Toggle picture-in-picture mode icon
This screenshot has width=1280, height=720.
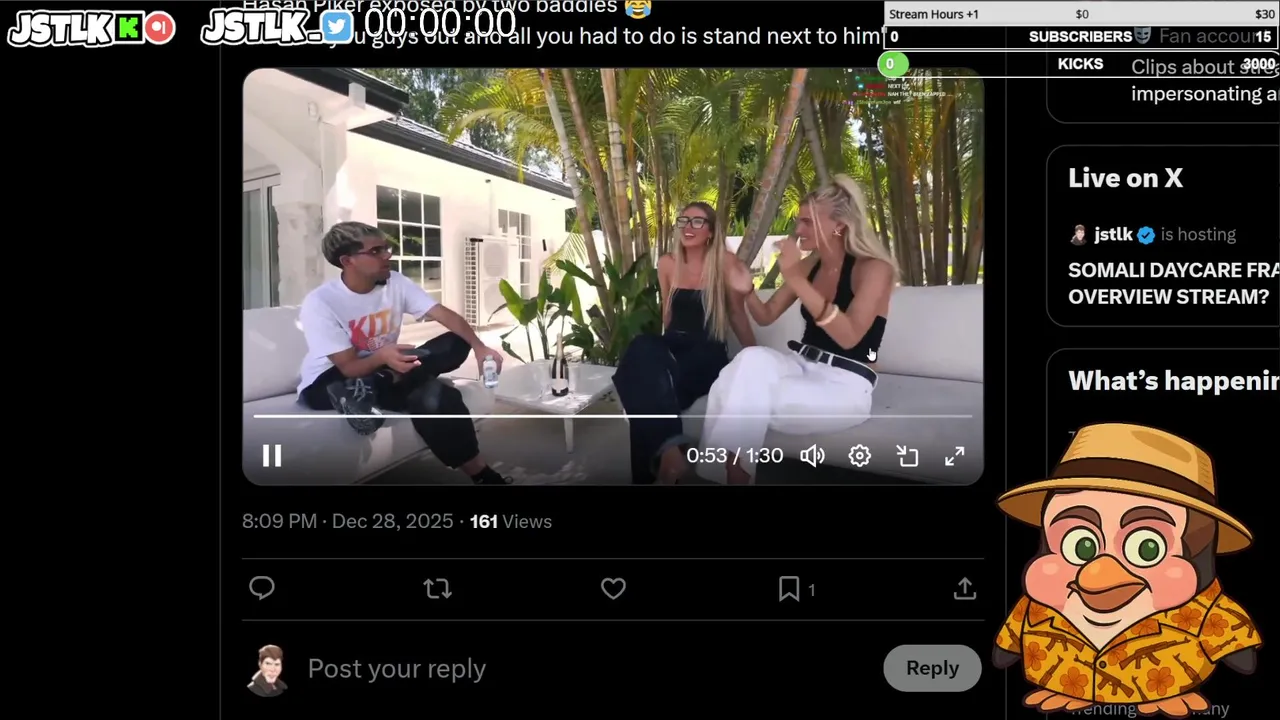coord(908,456)
